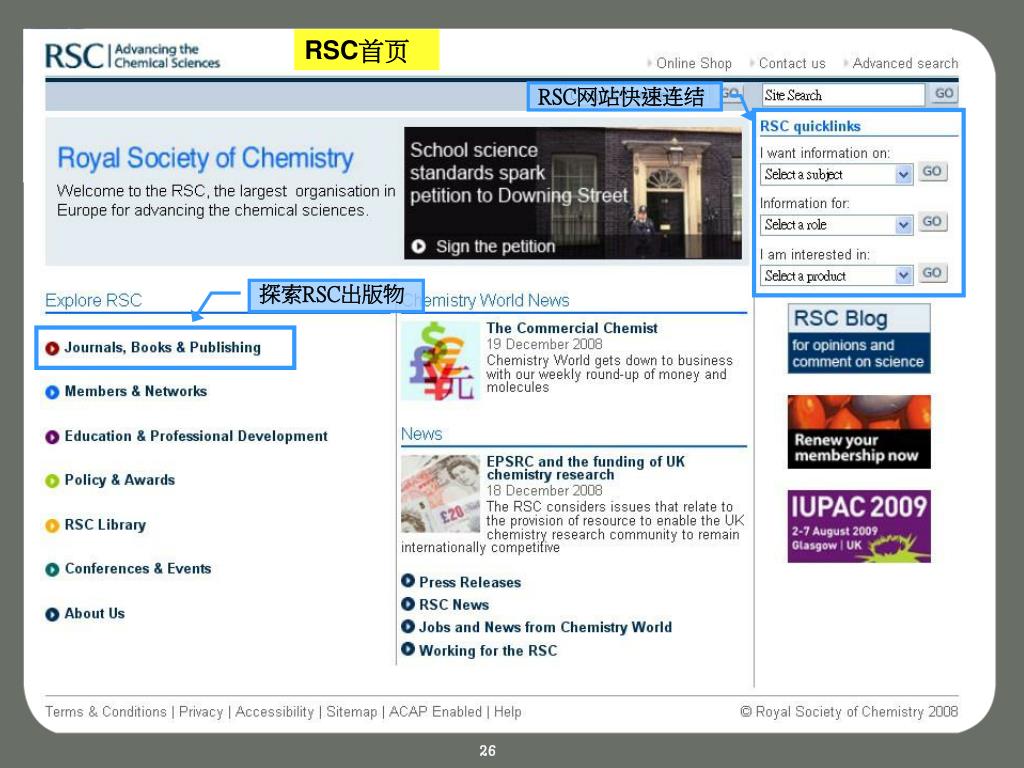Image resolution: width=1024 pixels, height=768 pixels.
Task: Open the Select a product dropdown
Action: point(836,276)
